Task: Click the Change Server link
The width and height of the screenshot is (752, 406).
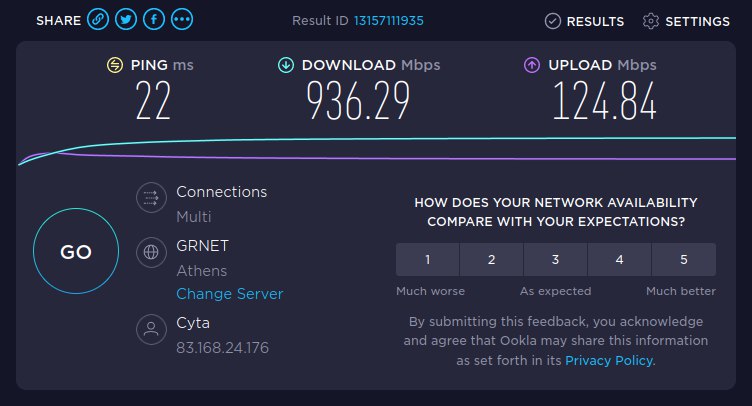Action: tap(229, 294)
